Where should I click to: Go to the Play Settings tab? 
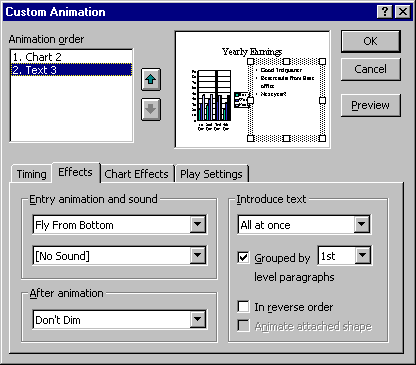211,174
